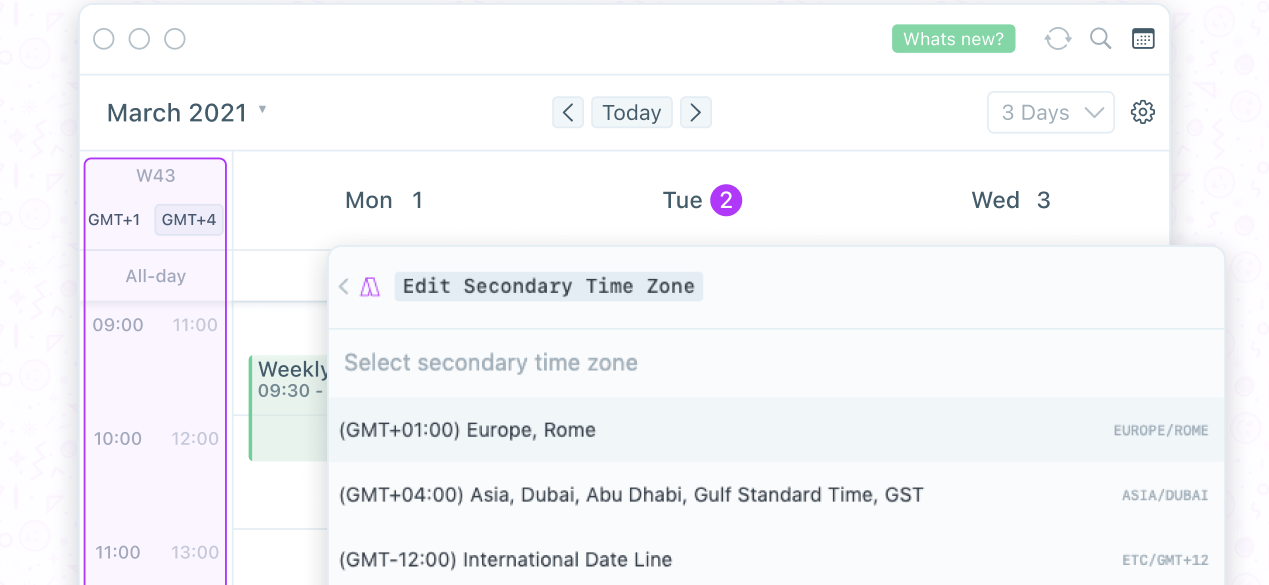This screenshot has width=1269, height=585.
Task: Select Tuesday 2 day header
Action: tap(702, 201)
